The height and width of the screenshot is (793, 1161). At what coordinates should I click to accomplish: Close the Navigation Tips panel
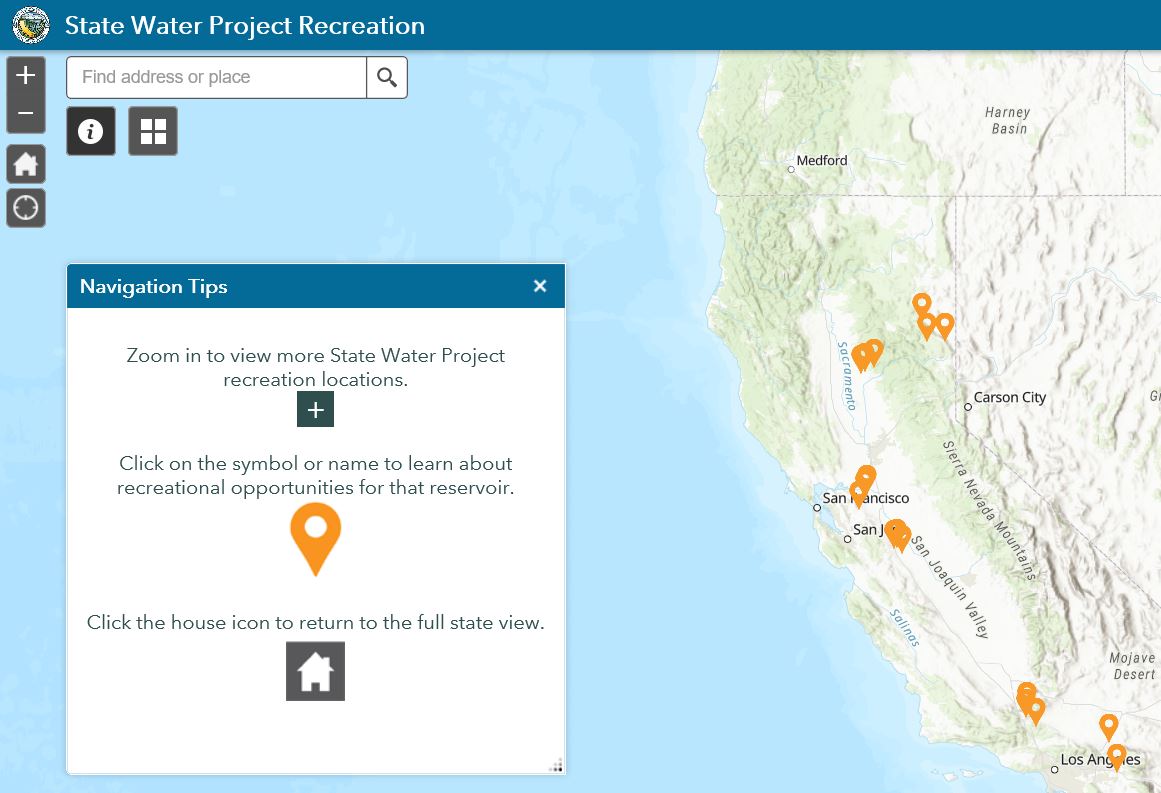(x=540, y=286)
